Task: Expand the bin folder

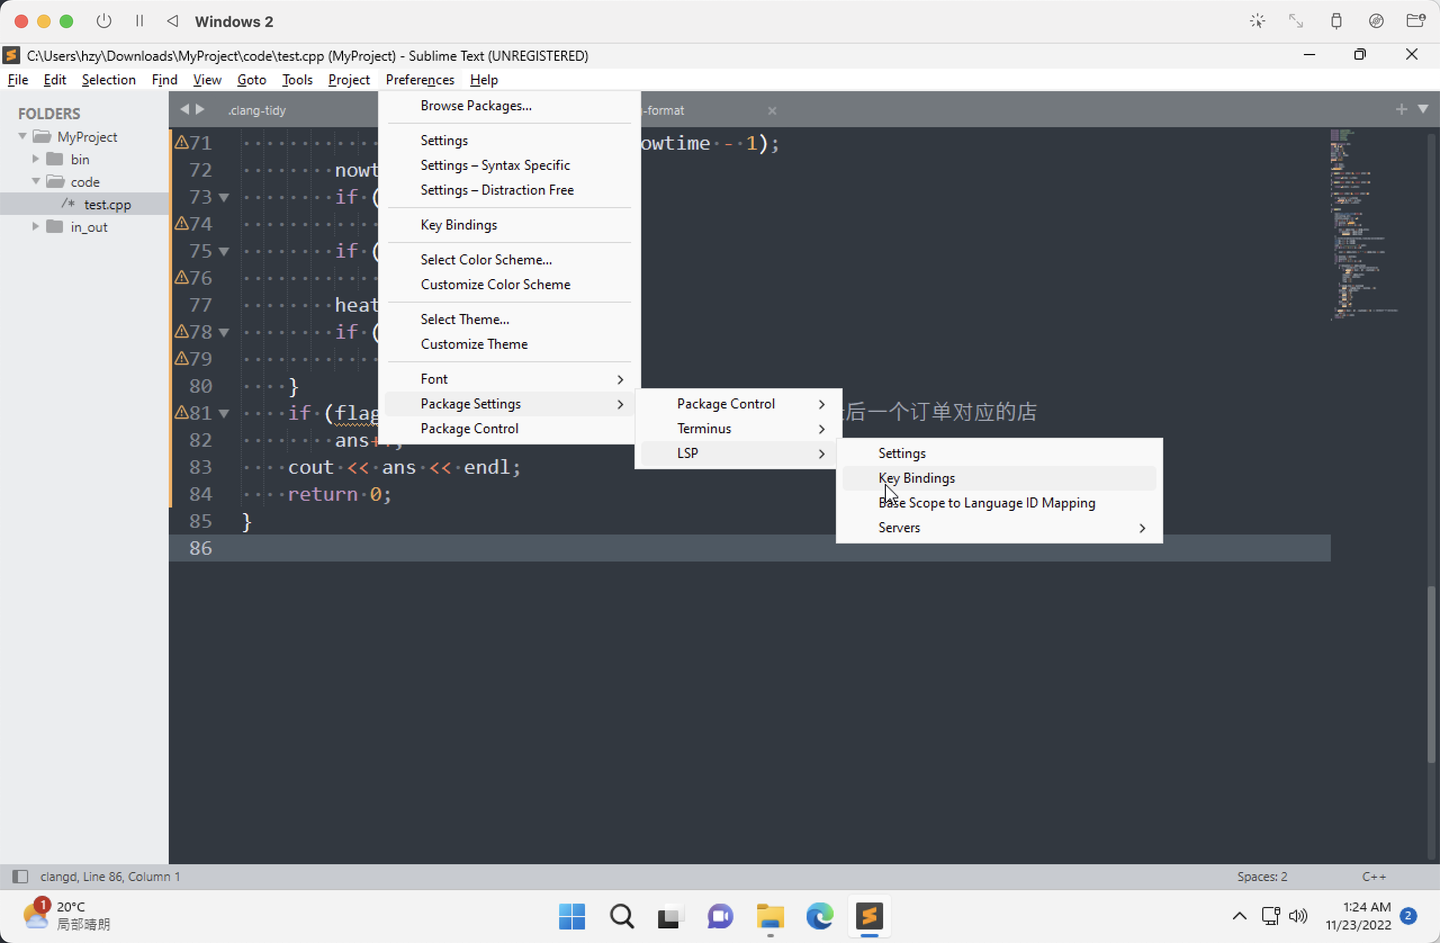Action: 36,159
